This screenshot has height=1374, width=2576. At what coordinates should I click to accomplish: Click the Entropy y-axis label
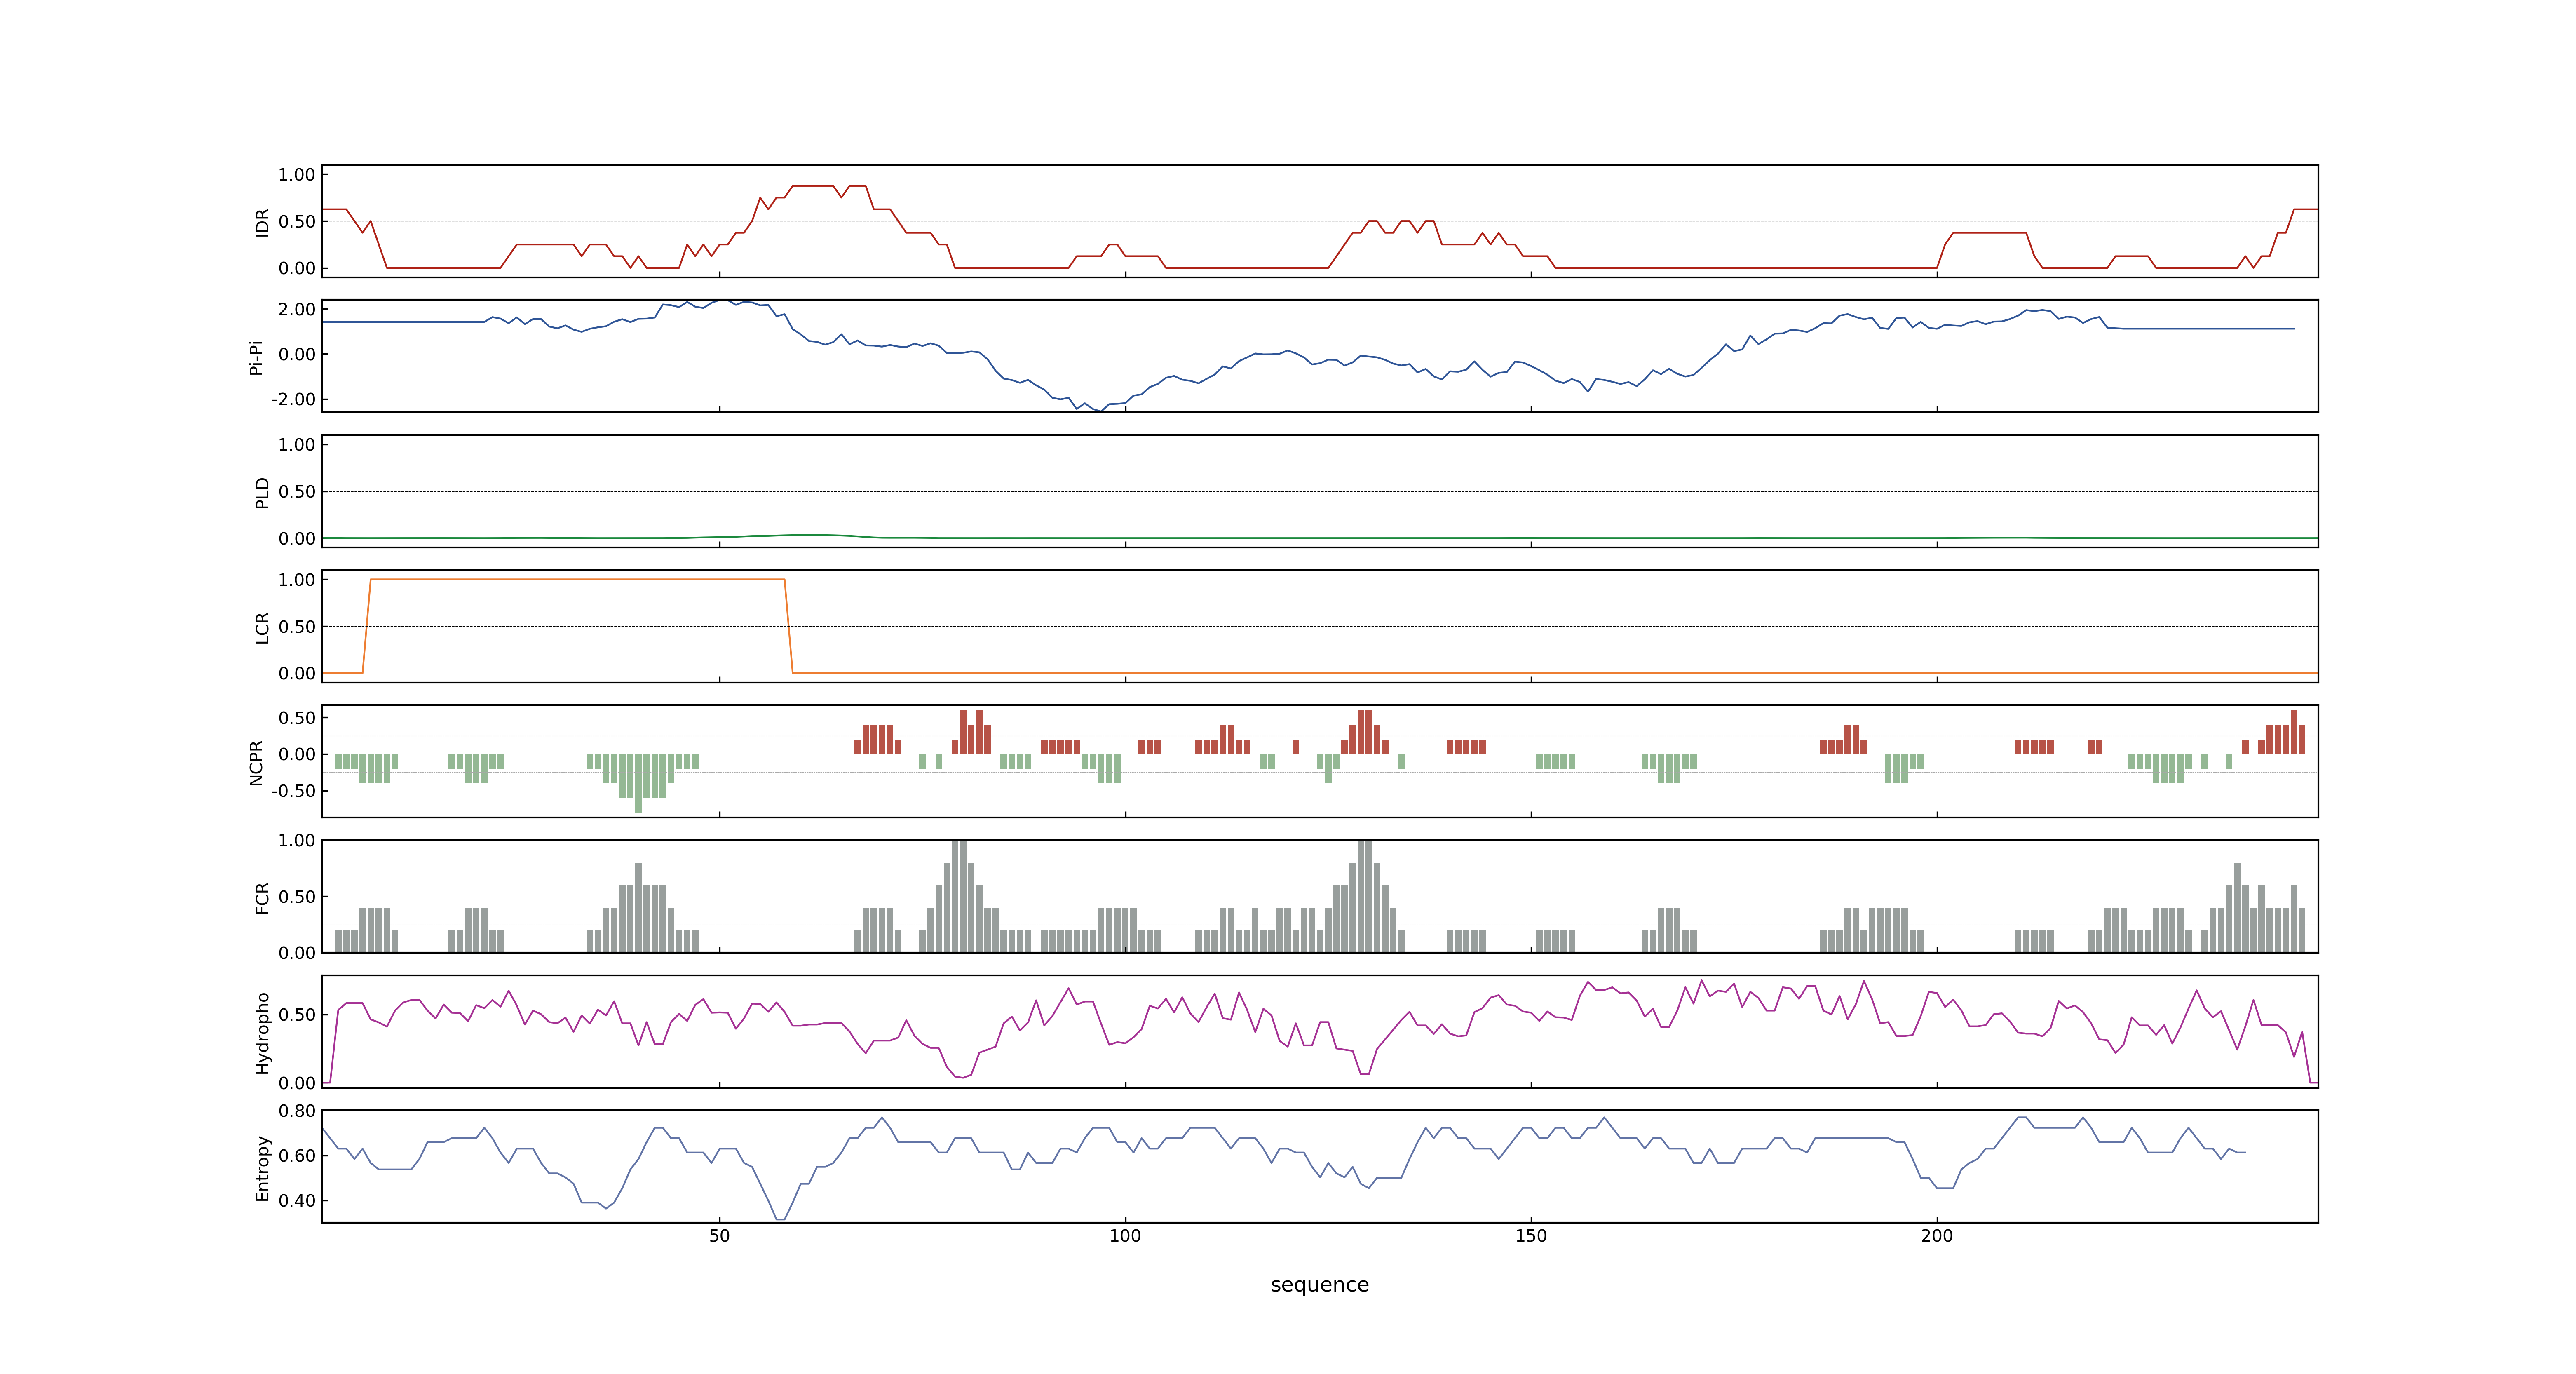263,1168
